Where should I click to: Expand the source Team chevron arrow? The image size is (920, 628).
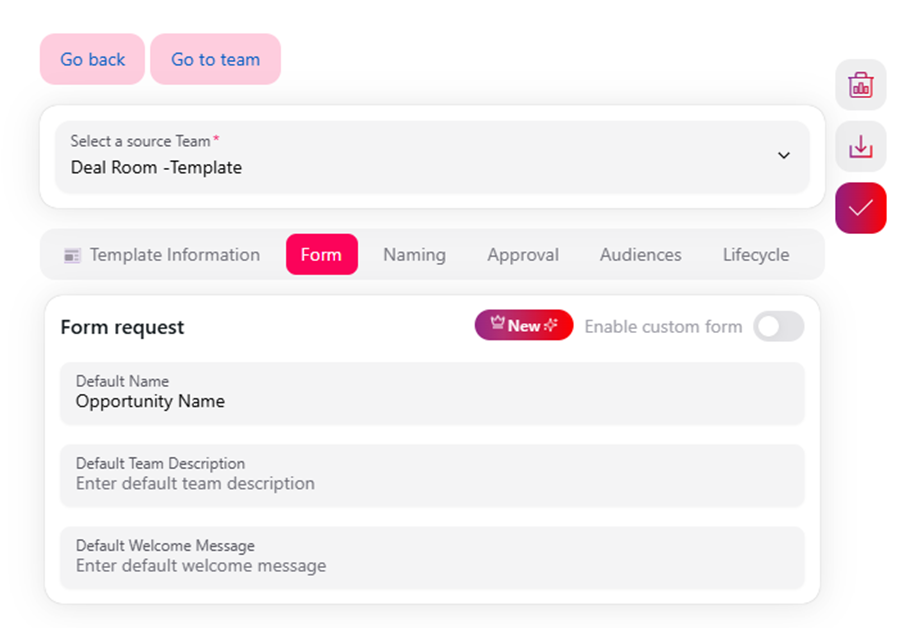[783, 156]
